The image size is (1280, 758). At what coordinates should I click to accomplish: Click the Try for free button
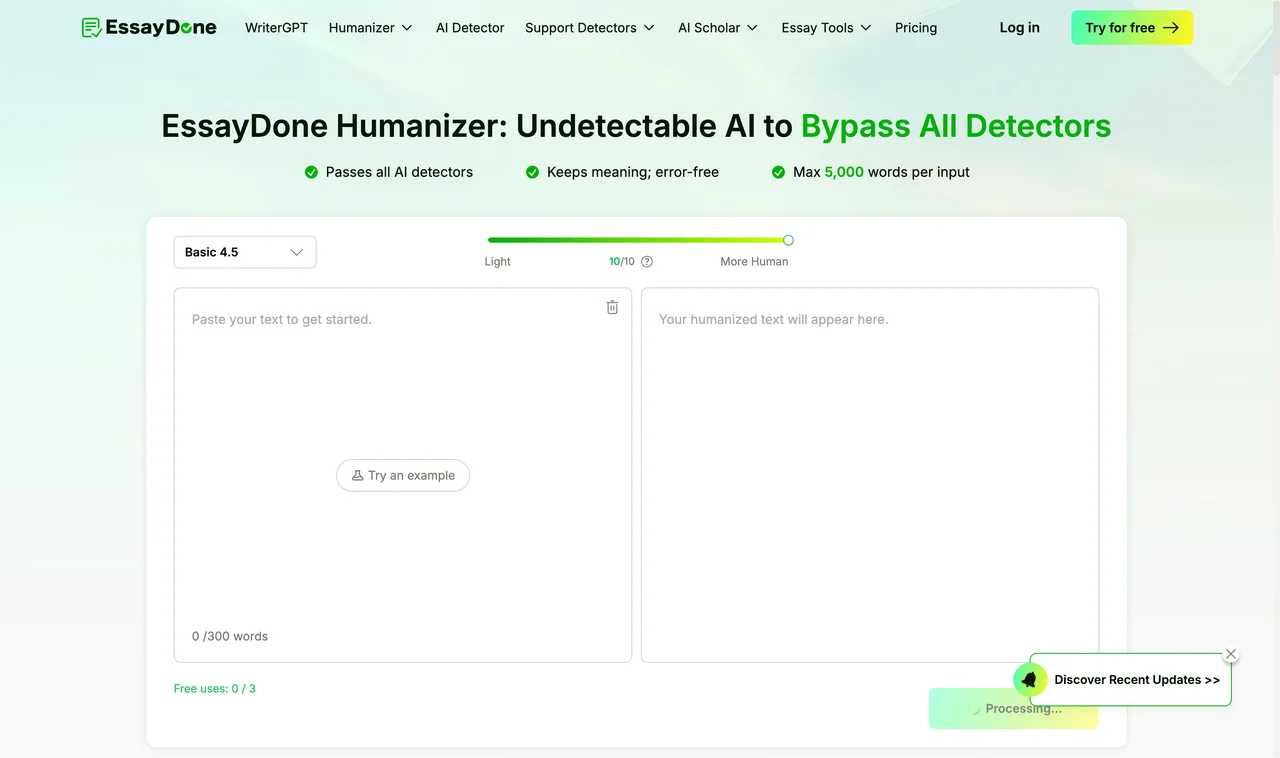point(1132,28)
